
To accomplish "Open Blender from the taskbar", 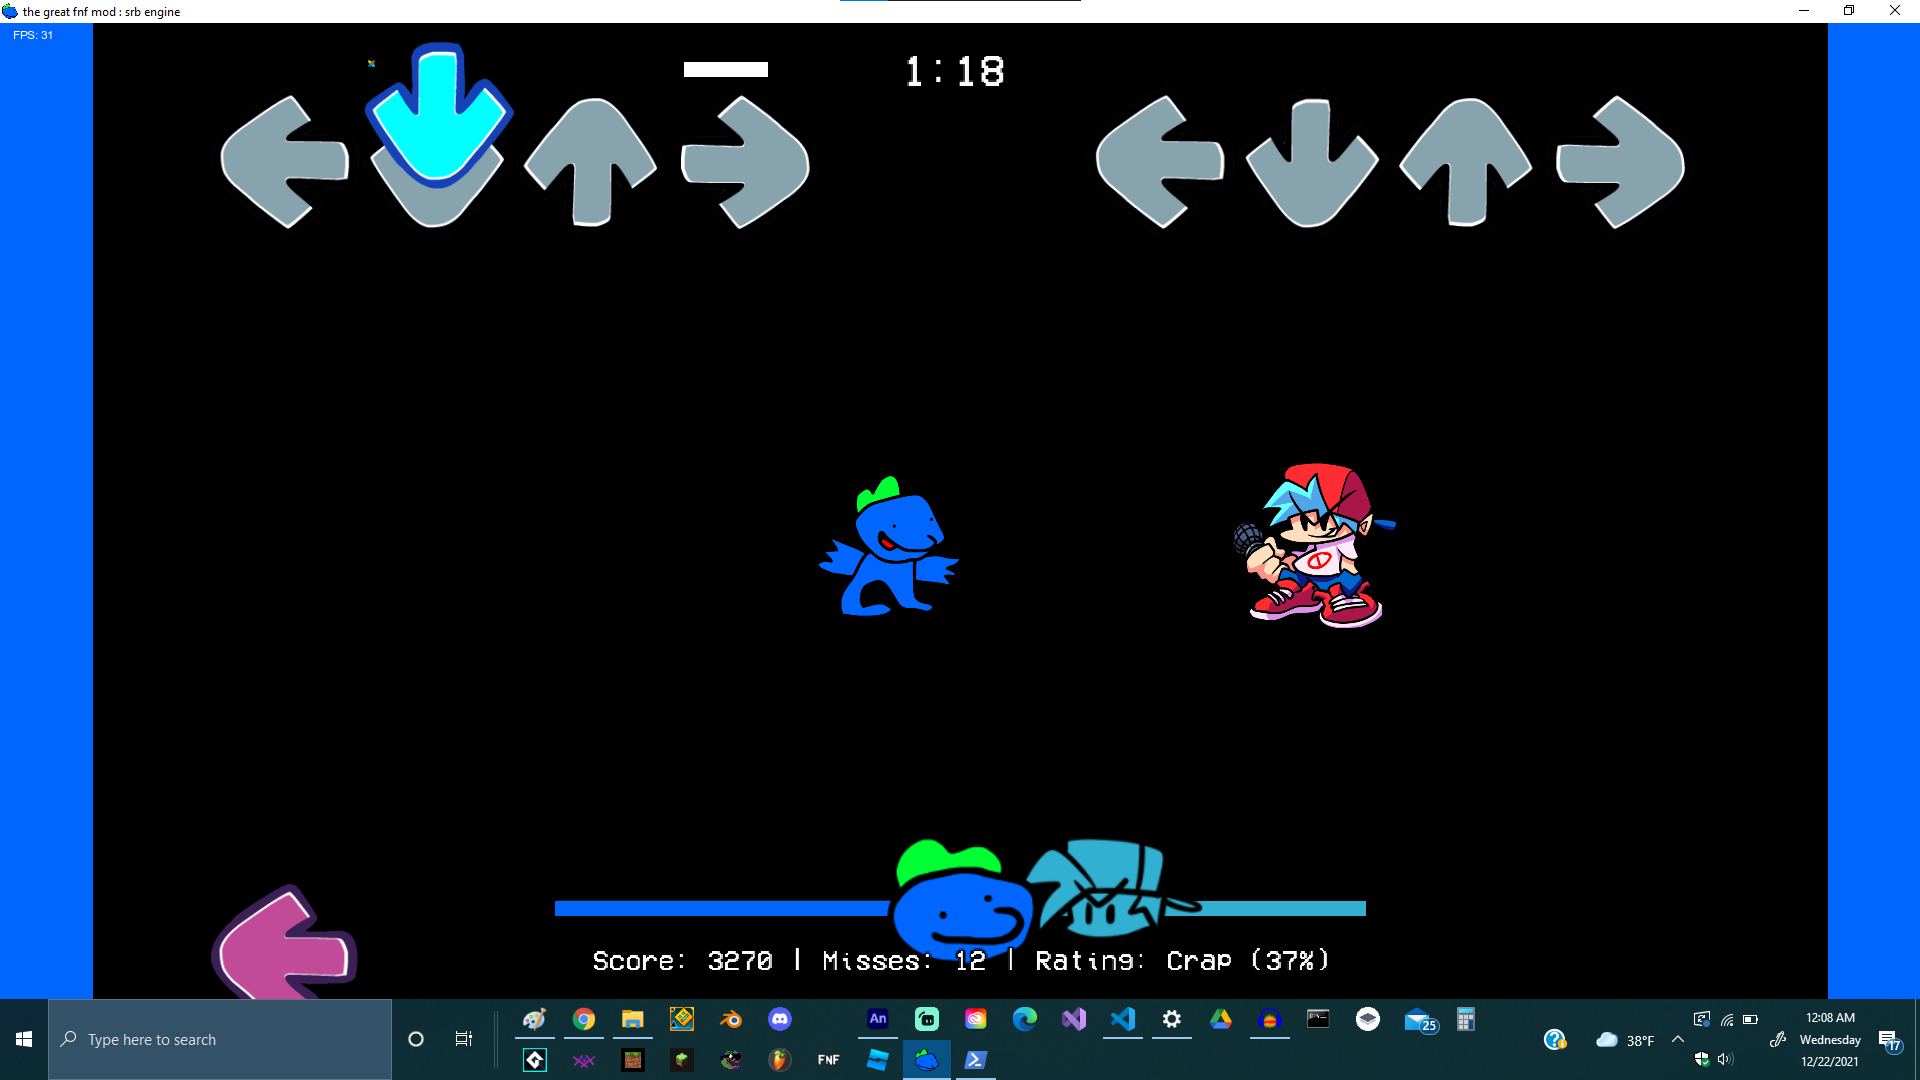I will click(732, 1020).
